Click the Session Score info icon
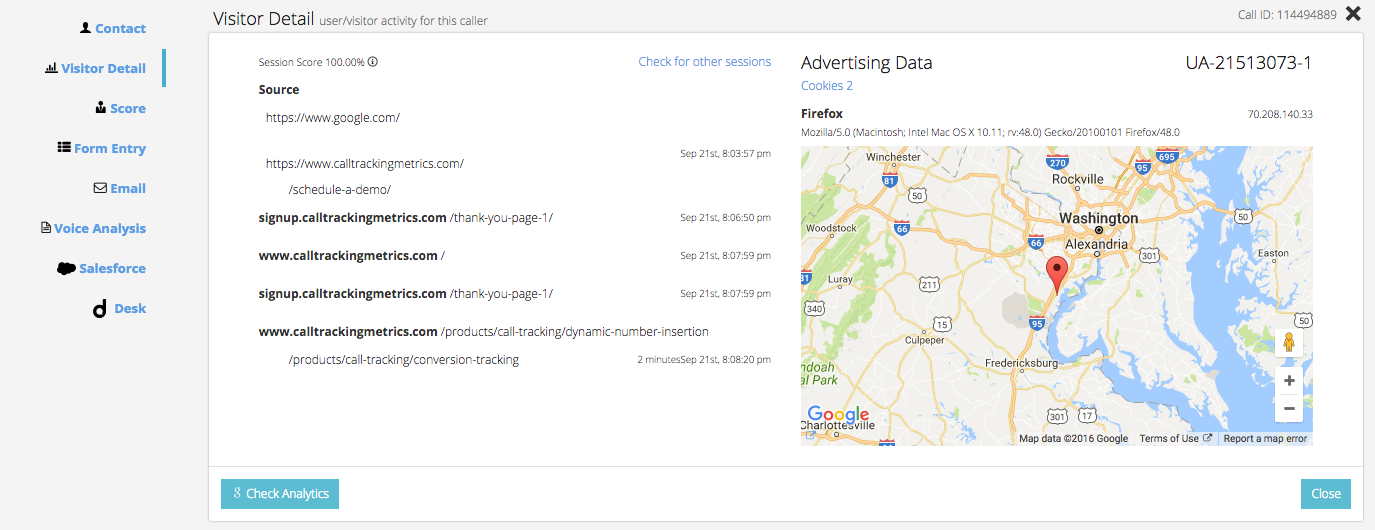Viewport: 1375px width, 530px height. (x=373, y=62)
